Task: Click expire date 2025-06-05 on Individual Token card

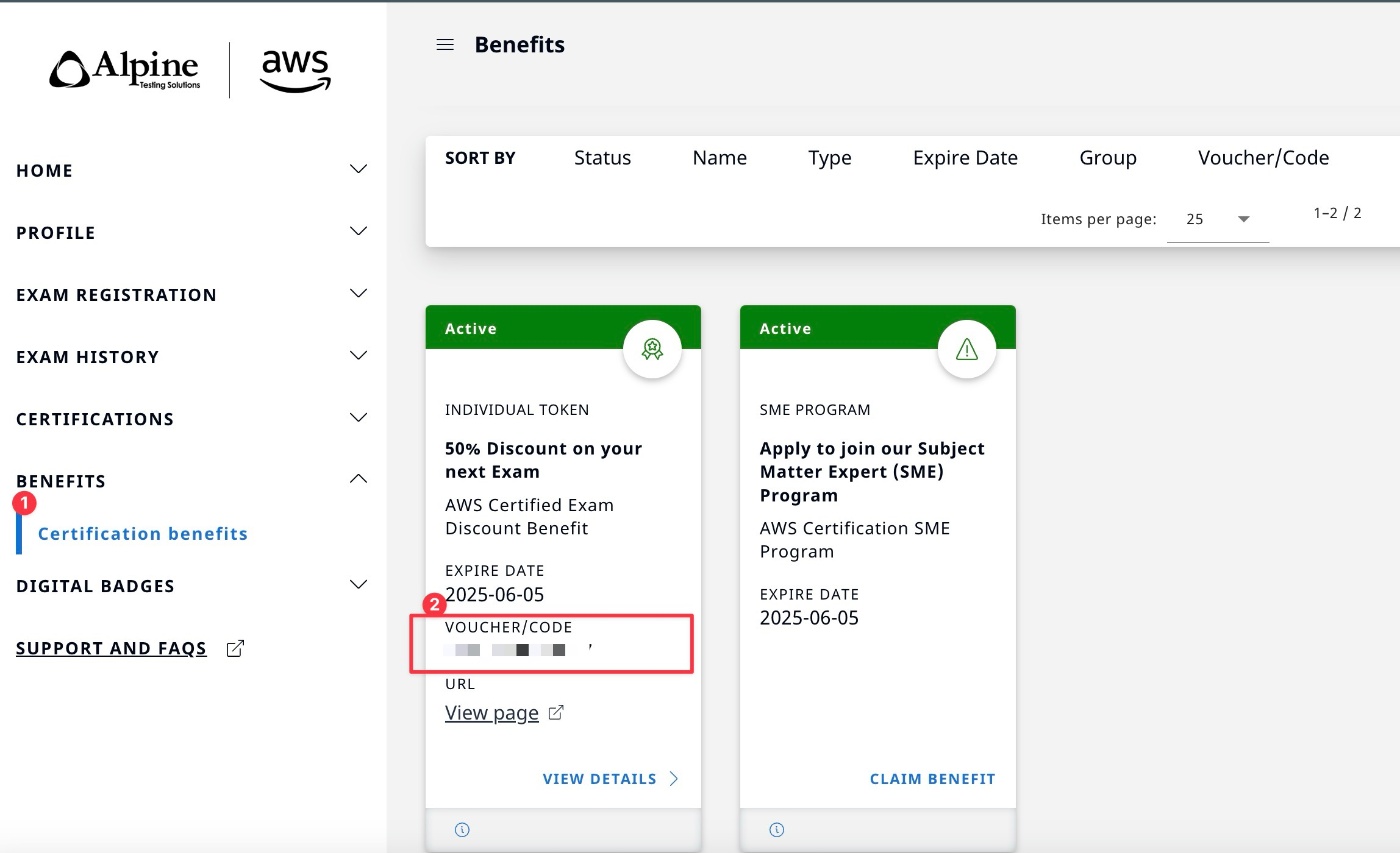Action: click(495, 595)
